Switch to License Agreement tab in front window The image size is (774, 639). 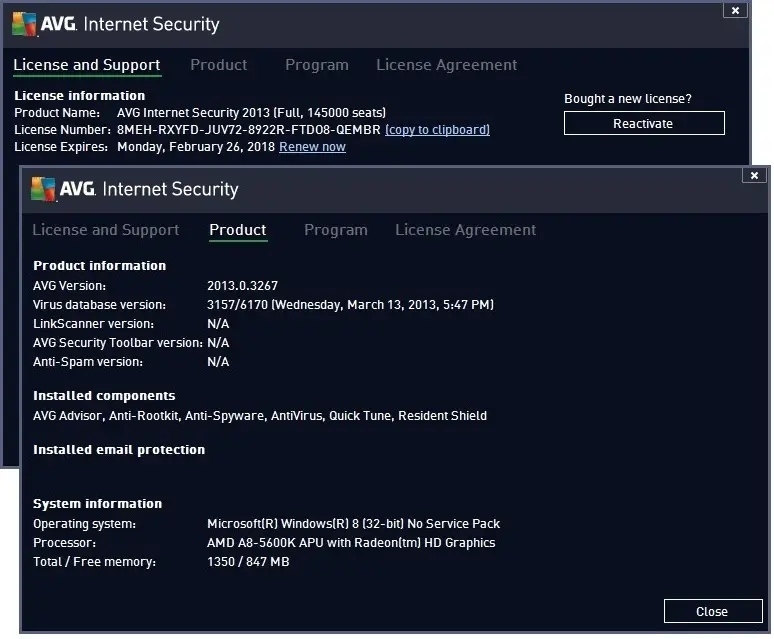click(x=465, y=230)
